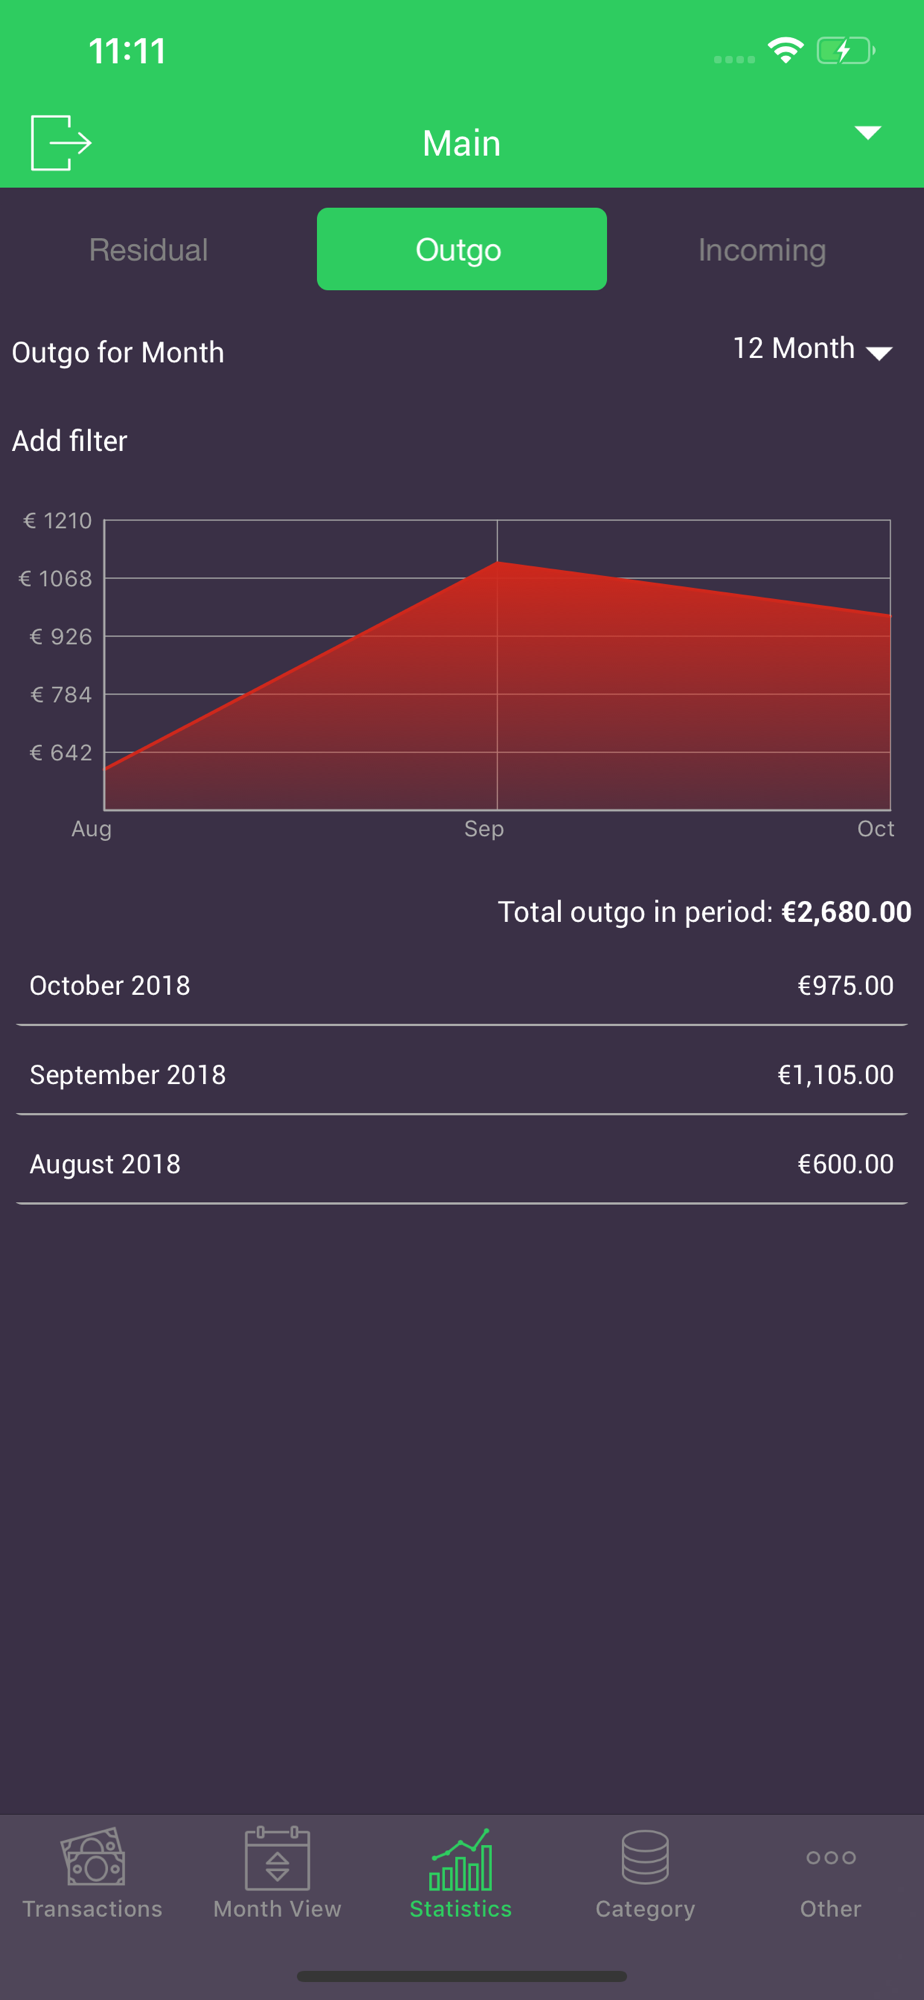Screen dimensions: 924x2000
Task: Tap the home indicator bar
Action: click(x=461, y=1976)
